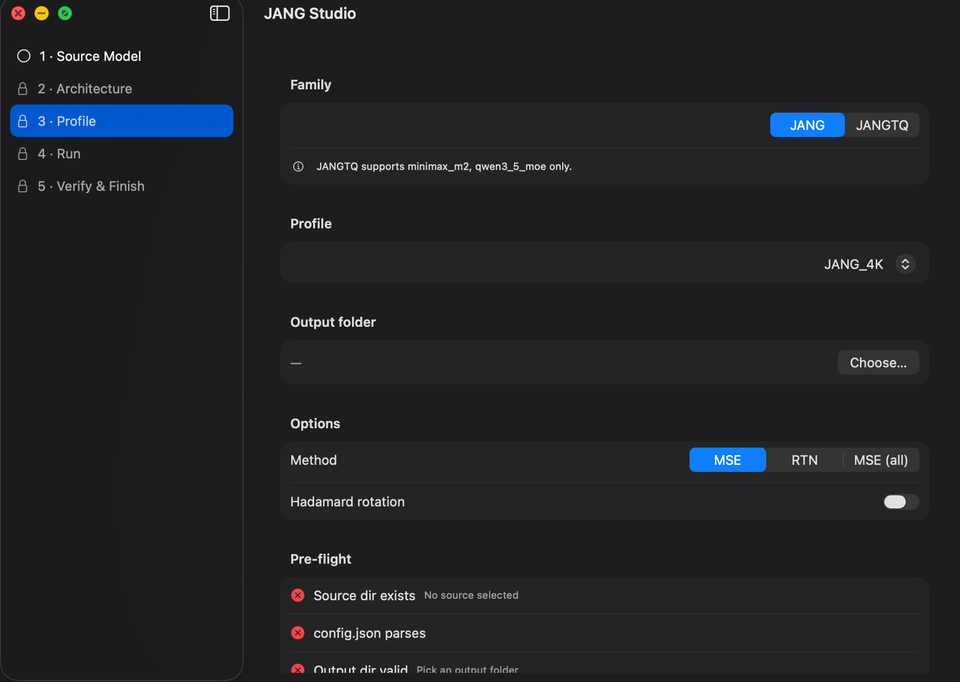Select the 3 · Profile step
The height and width of the screenshot is (682, 960).
click(122, 121)
